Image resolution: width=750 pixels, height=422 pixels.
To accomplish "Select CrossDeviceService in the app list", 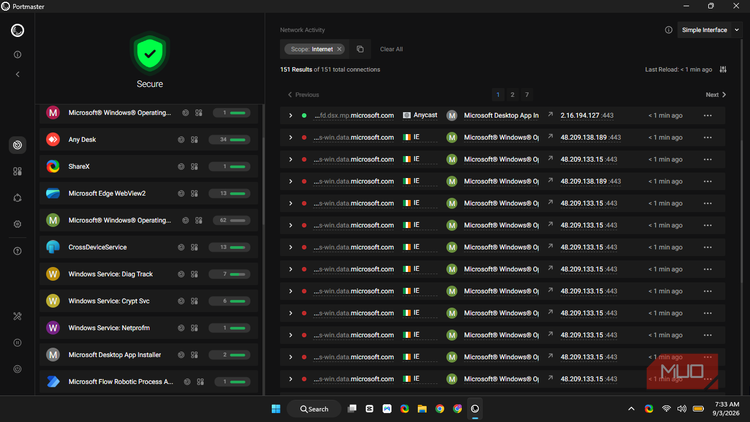I will [x=149, y=247].
